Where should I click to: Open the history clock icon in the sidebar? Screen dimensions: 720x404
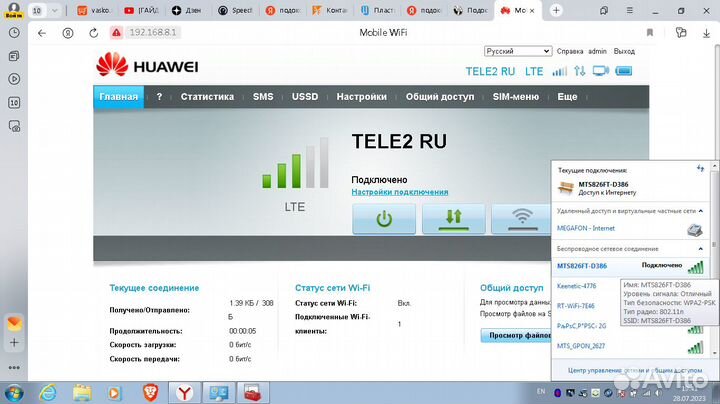[x=14, y=33]
